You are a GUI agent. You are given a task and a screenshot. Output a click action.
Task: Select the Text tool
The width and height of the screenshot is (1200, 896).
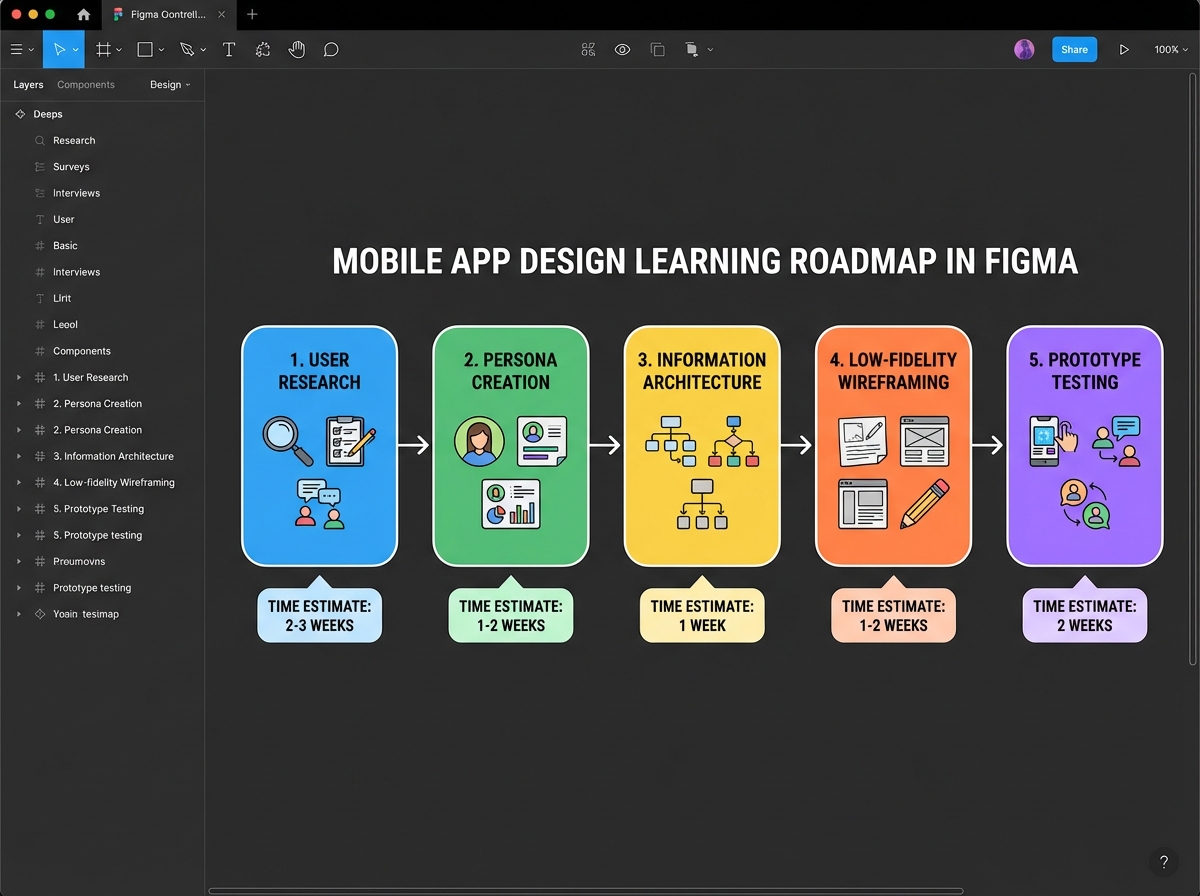(x=229, y=49)
